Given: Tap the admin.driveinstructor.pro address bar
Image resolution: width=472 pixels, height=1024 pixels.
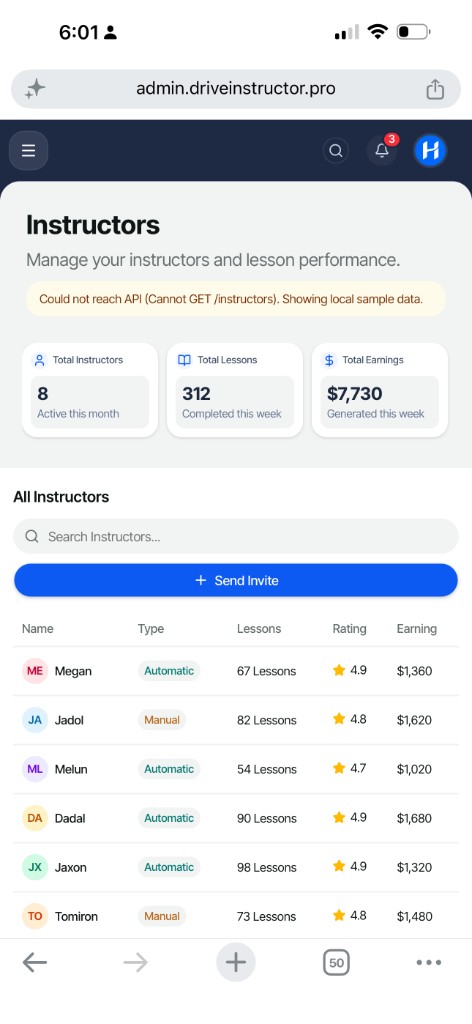Looking at the screenshot, I should coord(236,89).
